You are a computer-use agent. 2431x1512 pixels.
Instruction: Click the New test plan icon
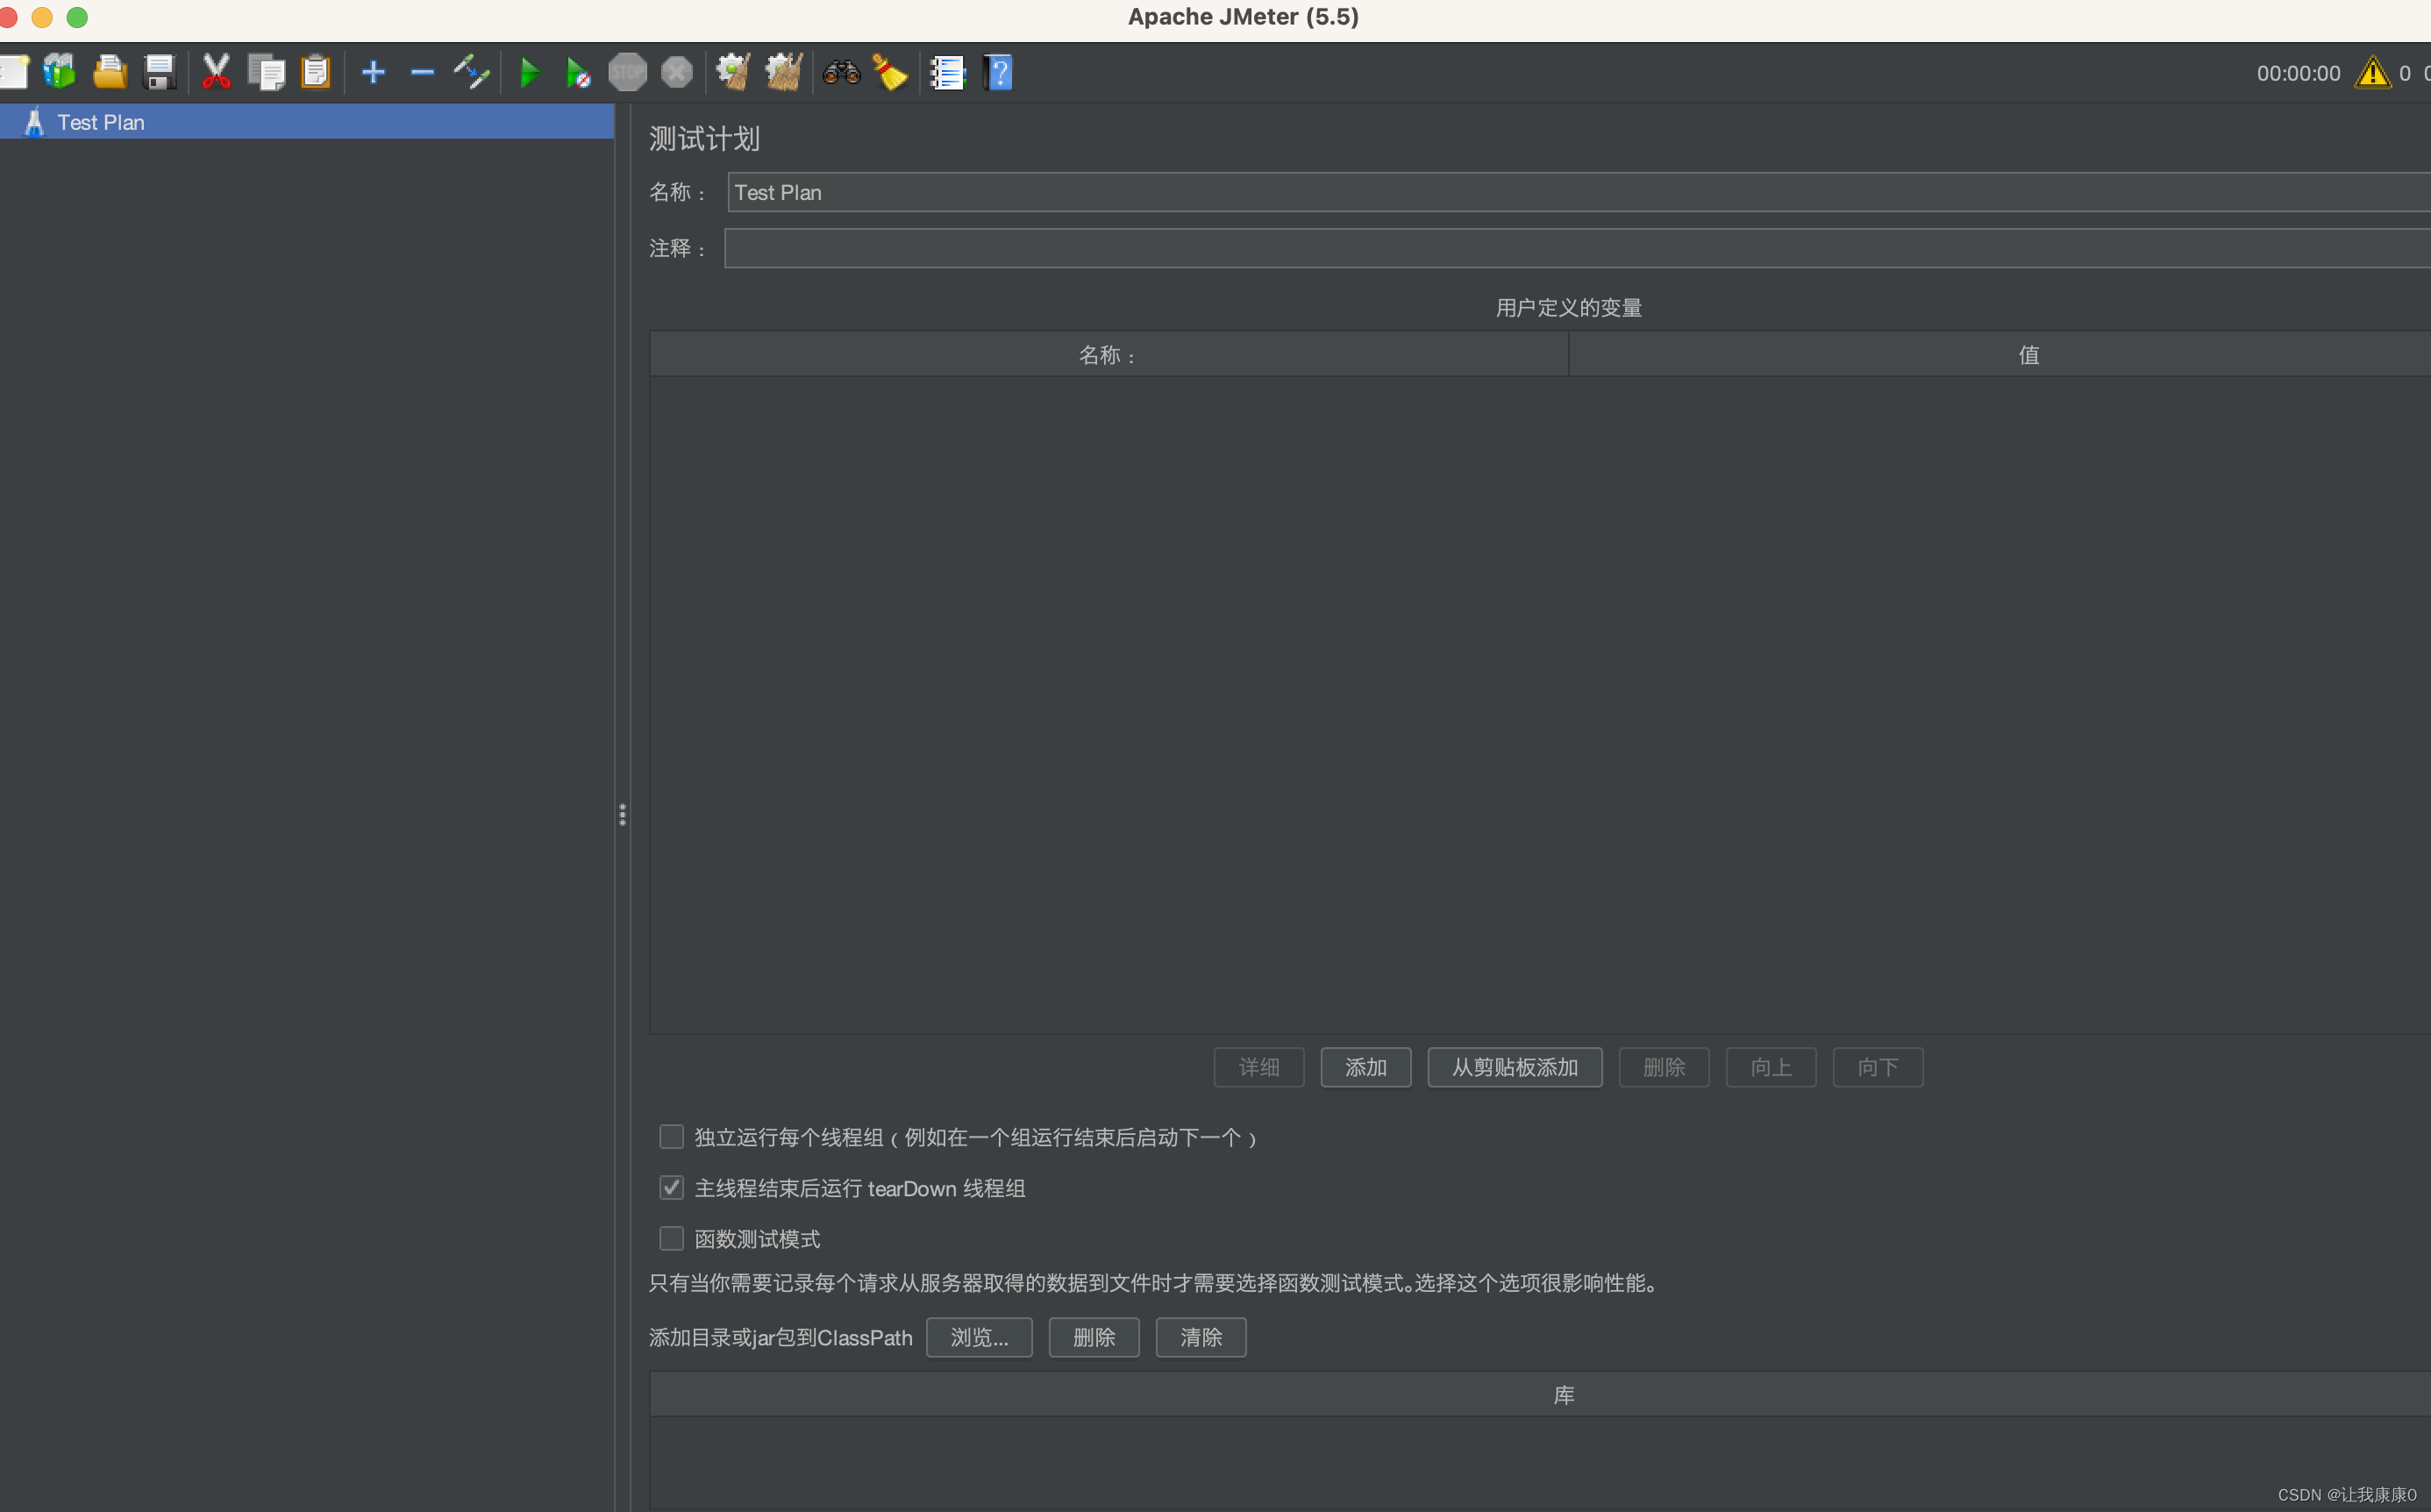pyautogui.click(x=13, y=72)
